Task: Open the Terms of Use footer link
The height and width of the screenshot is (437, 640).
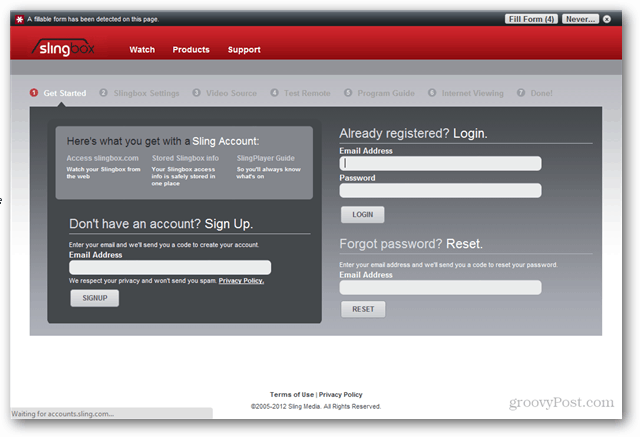Action: pyautogui.click(x=292, y=395)
